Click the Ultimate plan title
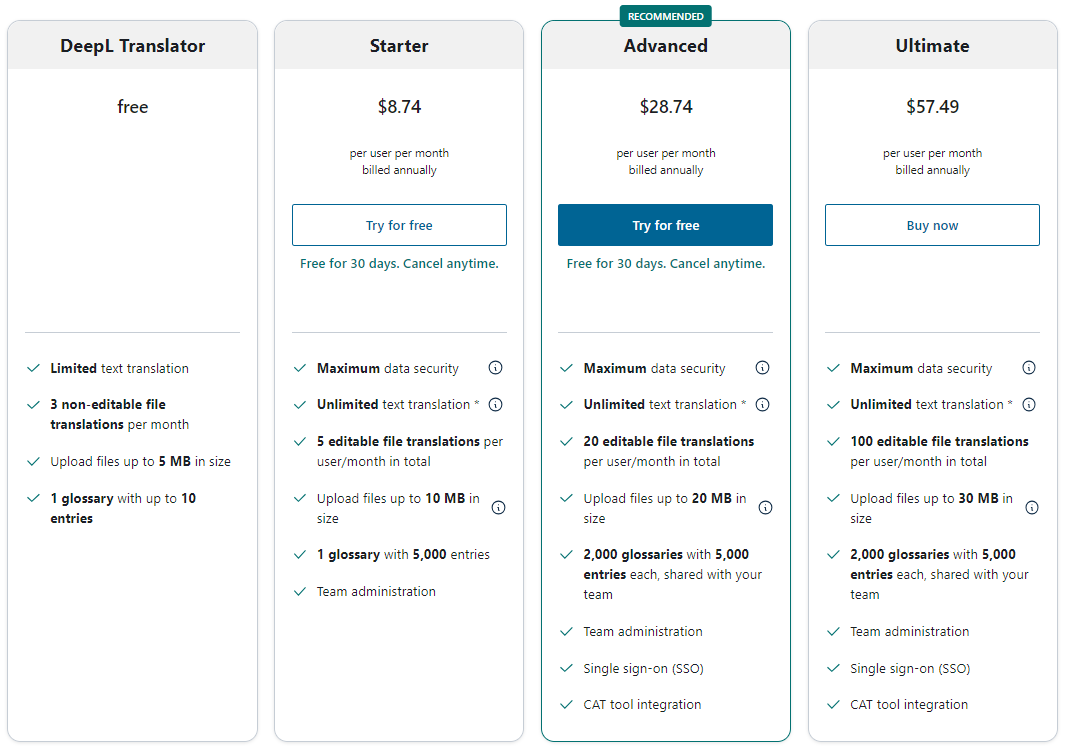The image size is (1074, 747). (x=932, y=46)
